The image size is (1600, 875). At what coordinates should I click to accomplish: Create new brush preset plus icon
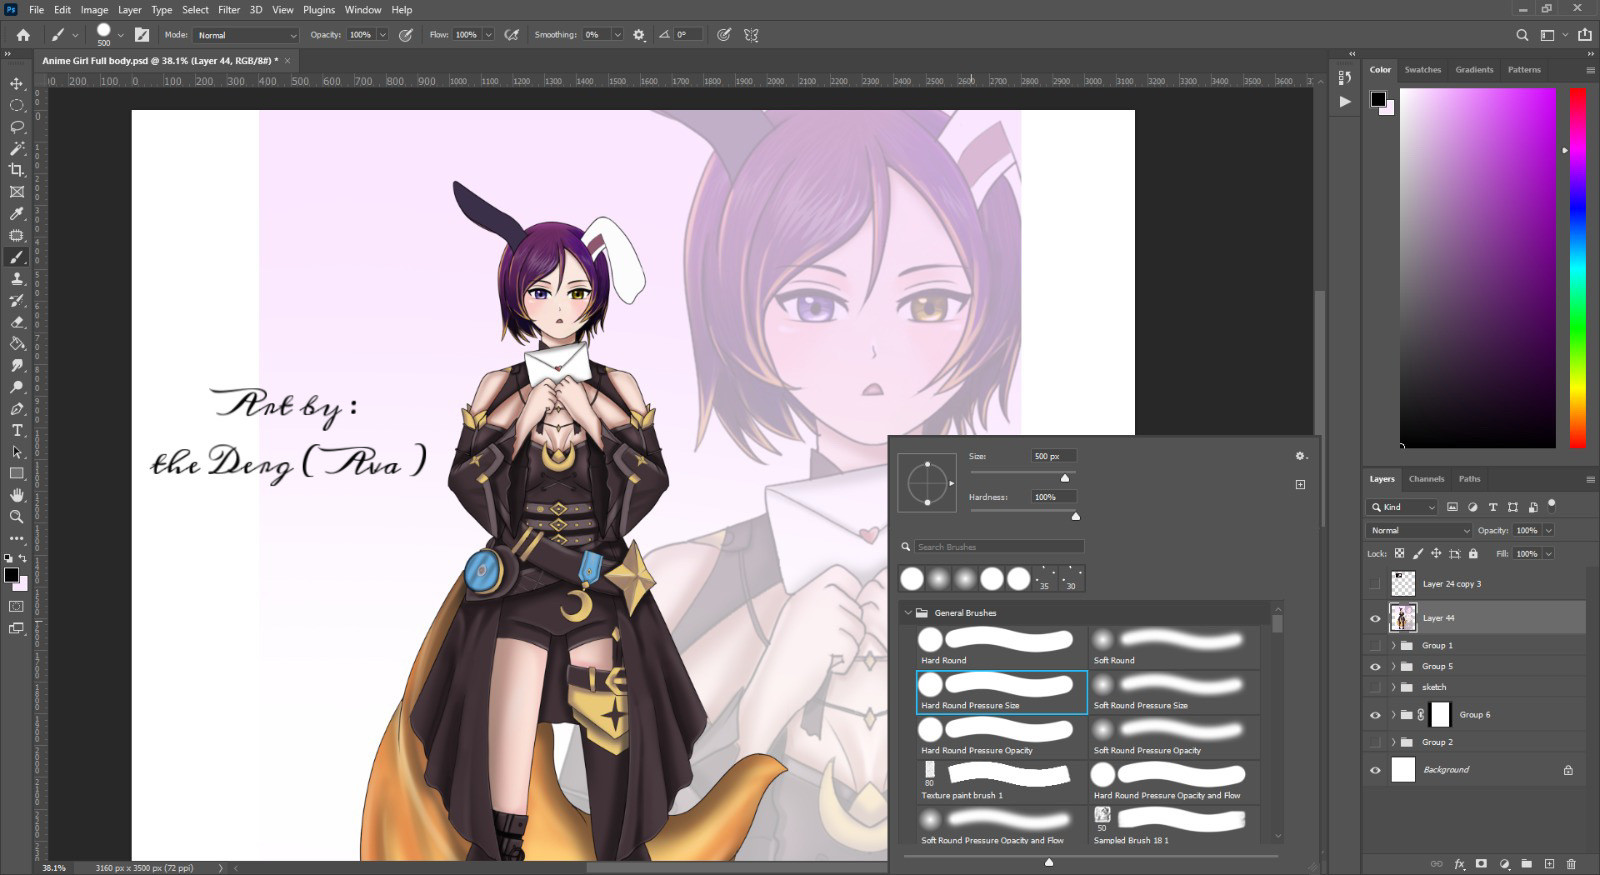click(x=1300, y=484)
